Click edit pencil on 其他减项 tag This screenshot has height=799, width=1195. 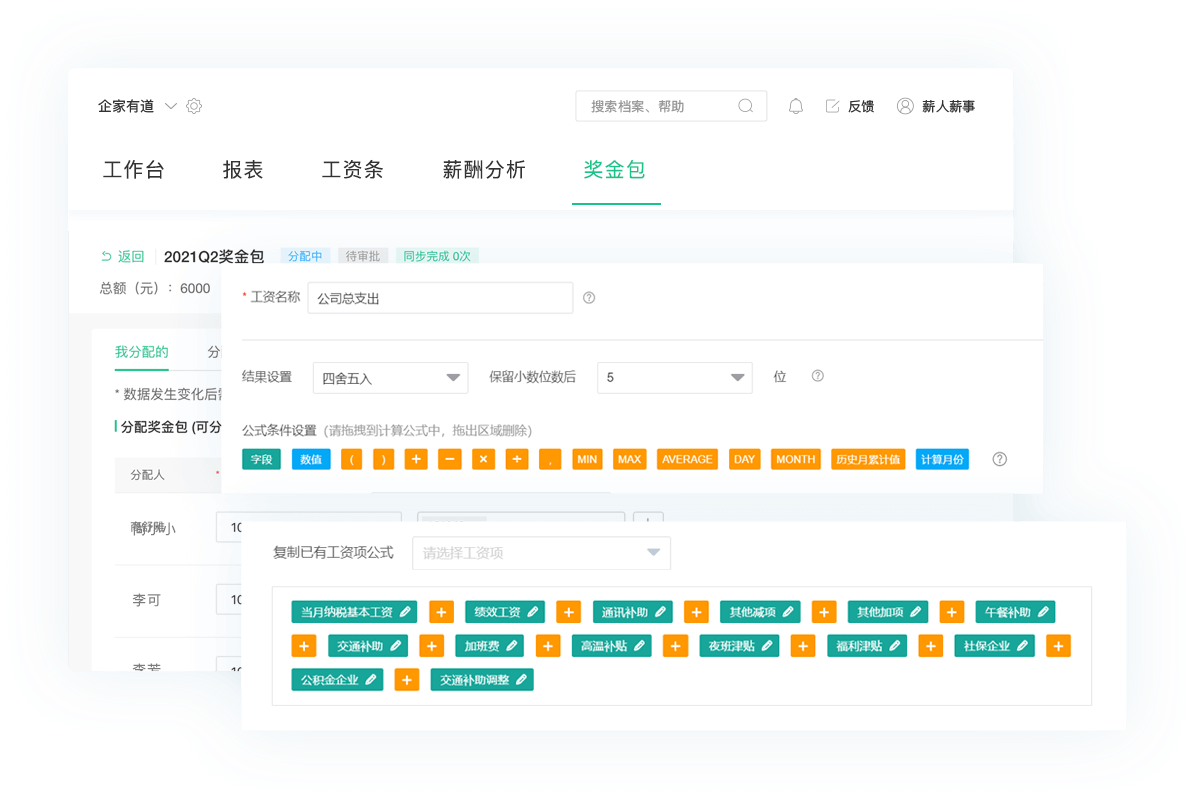tap(788, 611)
